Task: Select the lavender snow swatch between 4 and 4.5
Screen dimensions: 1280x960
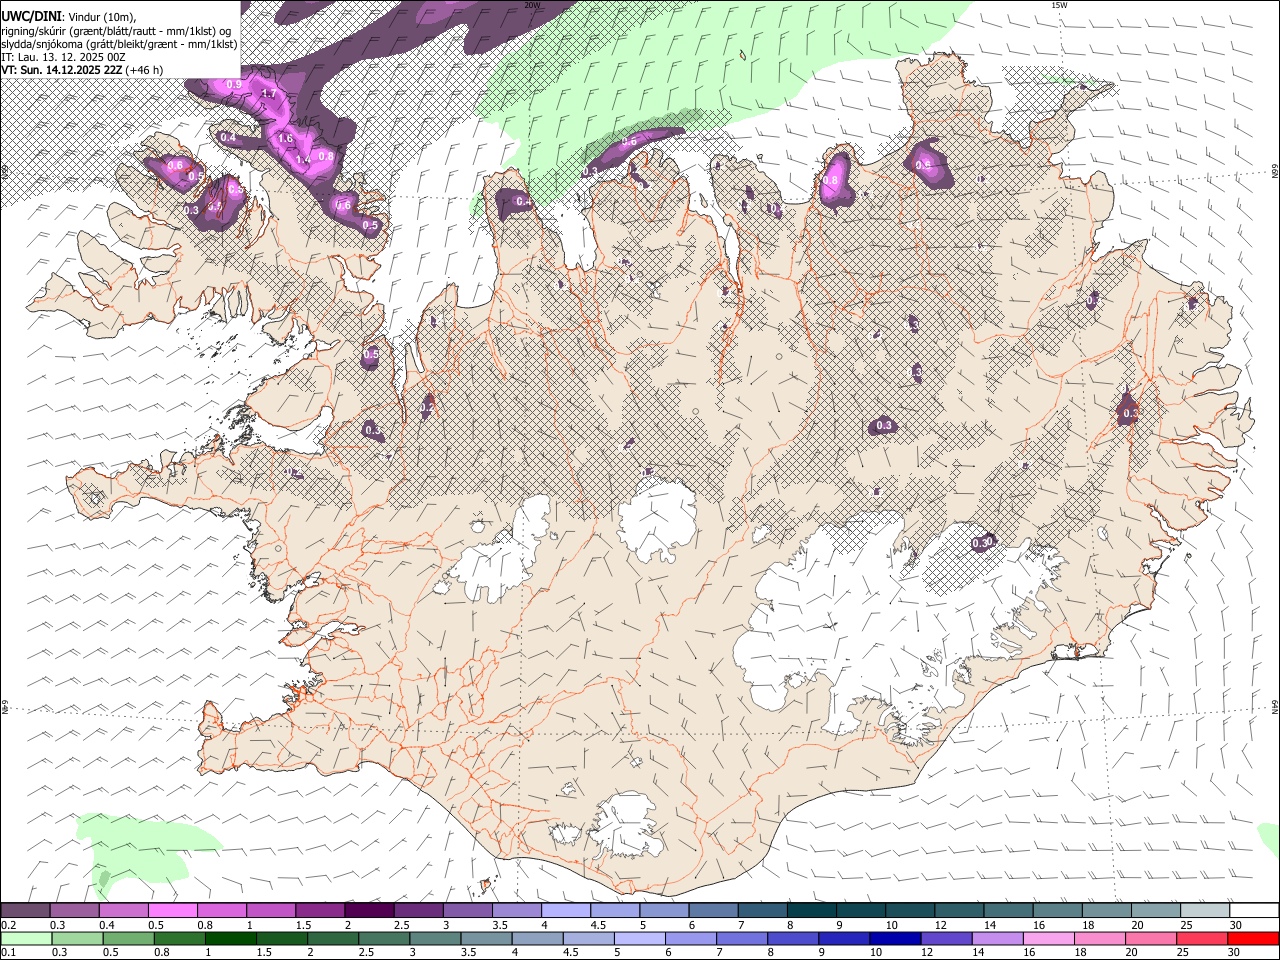Action: (565, 910)
